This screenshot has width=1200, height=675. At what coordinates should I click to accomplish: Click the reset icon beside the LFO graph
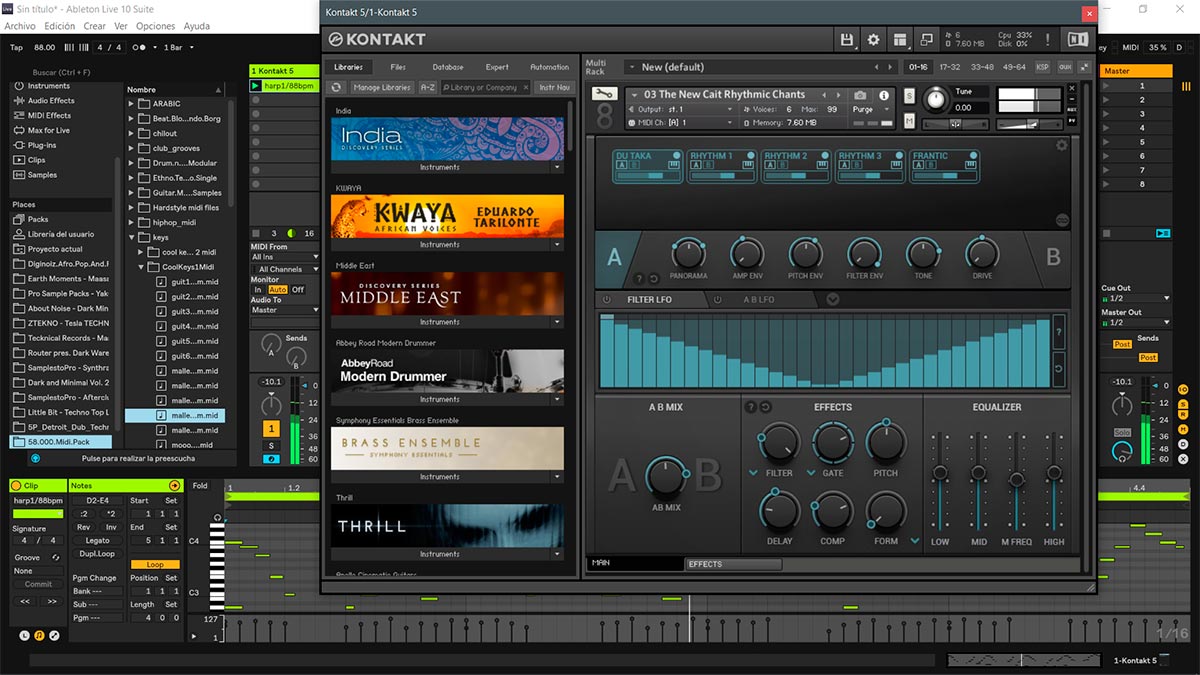[1059, 369]
